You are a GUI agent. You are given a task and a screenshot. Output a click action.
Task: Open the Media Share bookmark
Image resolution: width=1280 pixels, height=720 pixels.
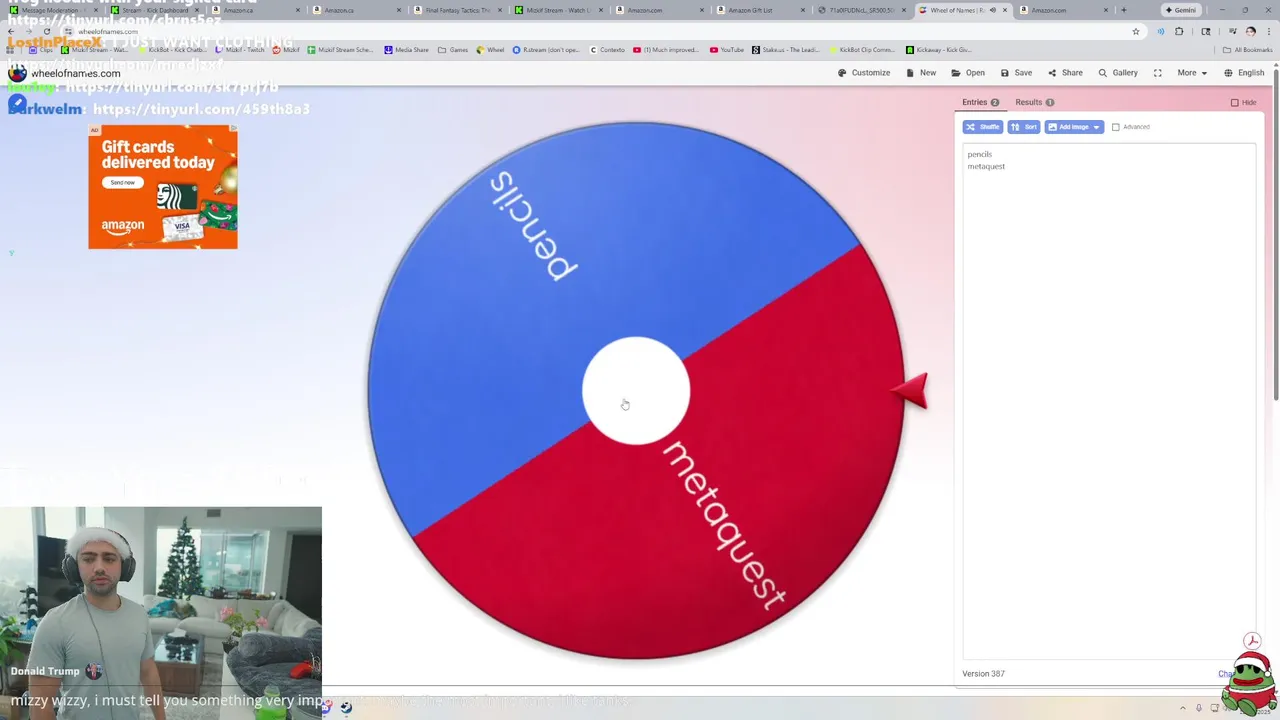[406, 50]
